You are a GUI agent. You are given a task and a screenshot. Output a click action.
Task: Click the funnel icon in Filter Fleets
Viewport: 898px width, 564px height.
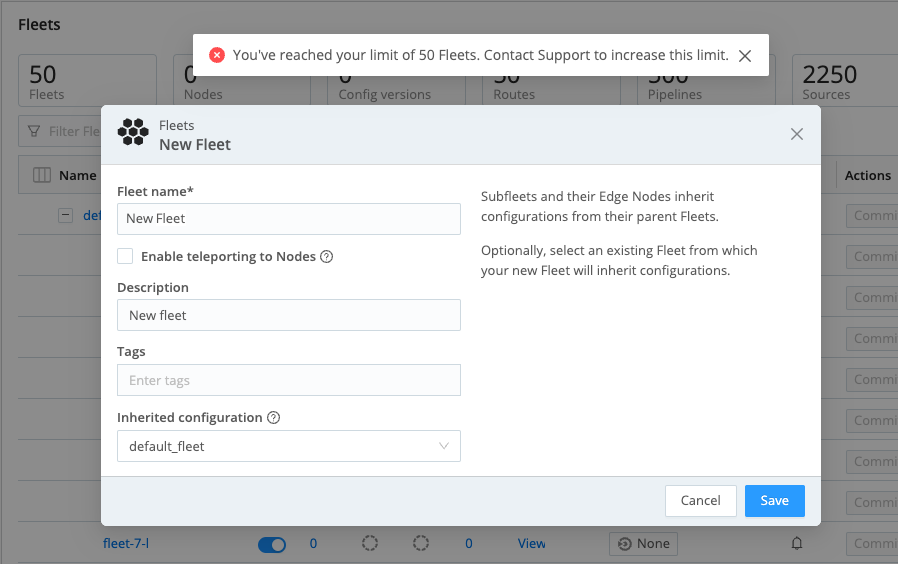click(x=34, y=131)
